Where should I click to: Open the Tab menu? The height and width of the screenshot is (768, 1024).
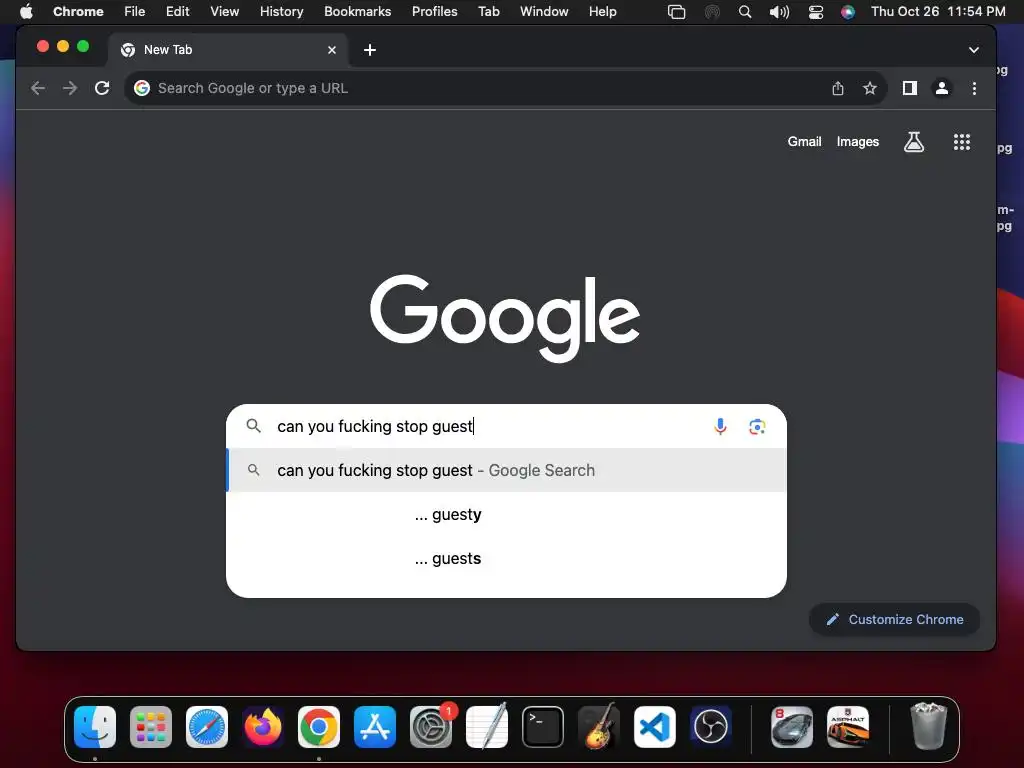click(488, 12)
